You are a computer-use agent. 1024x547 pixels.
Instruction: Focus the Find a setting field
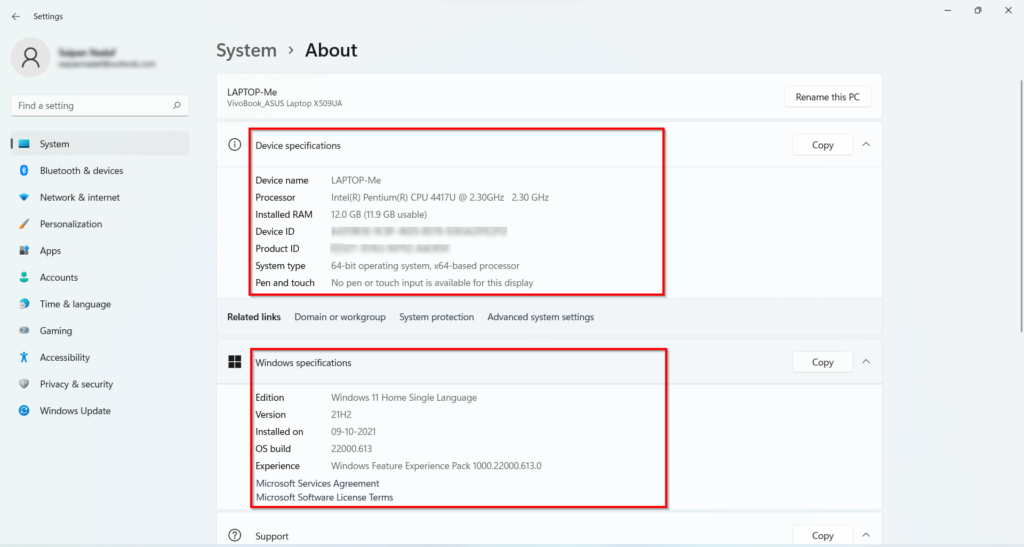(x=100, y=105)
